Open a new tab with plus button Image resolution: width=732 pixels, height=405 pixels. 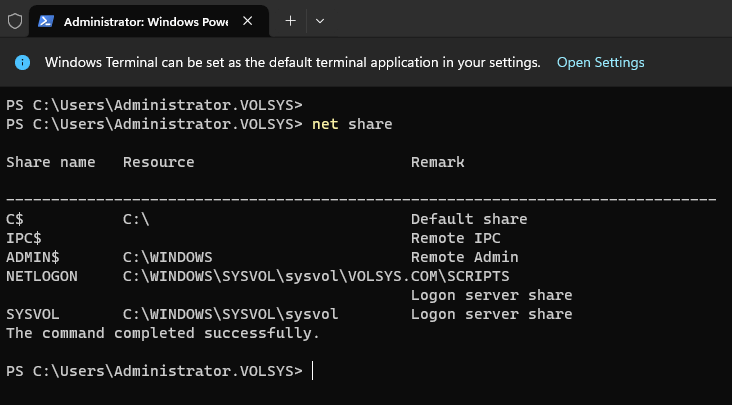coord(291,20)
